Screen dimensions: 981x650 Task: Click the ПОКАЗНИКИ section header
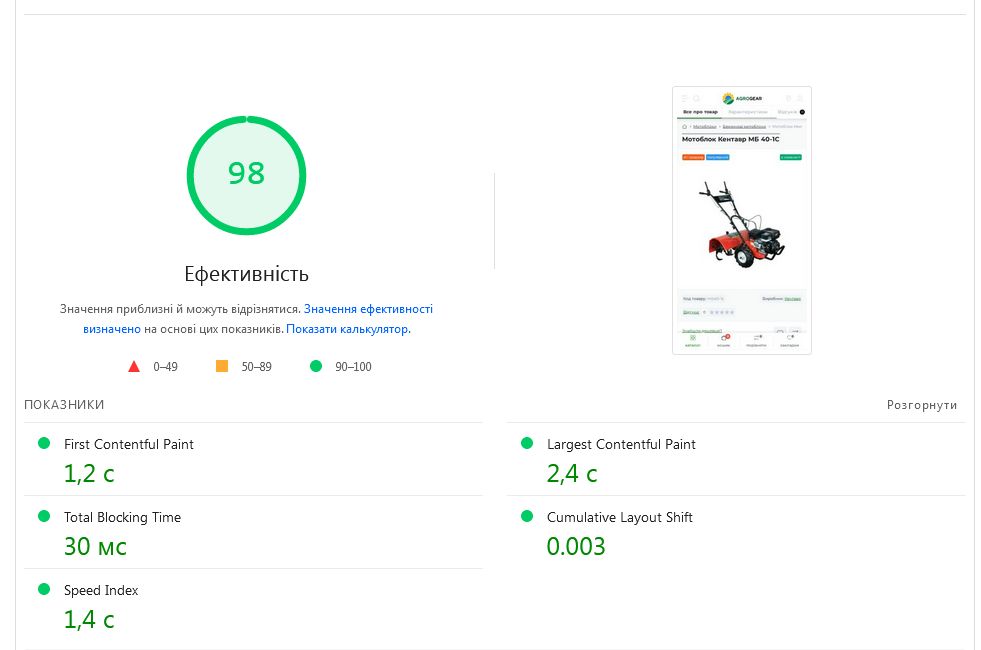click(64, 405)
